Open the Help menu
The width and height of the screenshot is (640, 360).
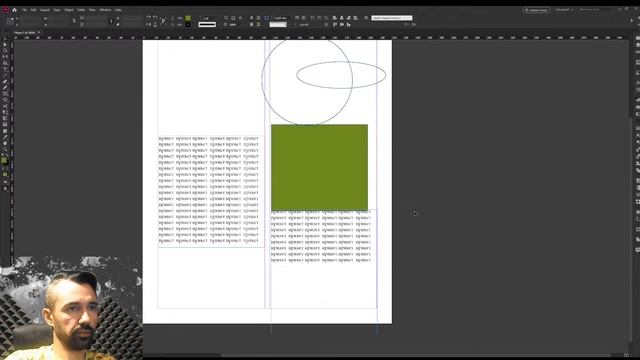click(118, 10)
